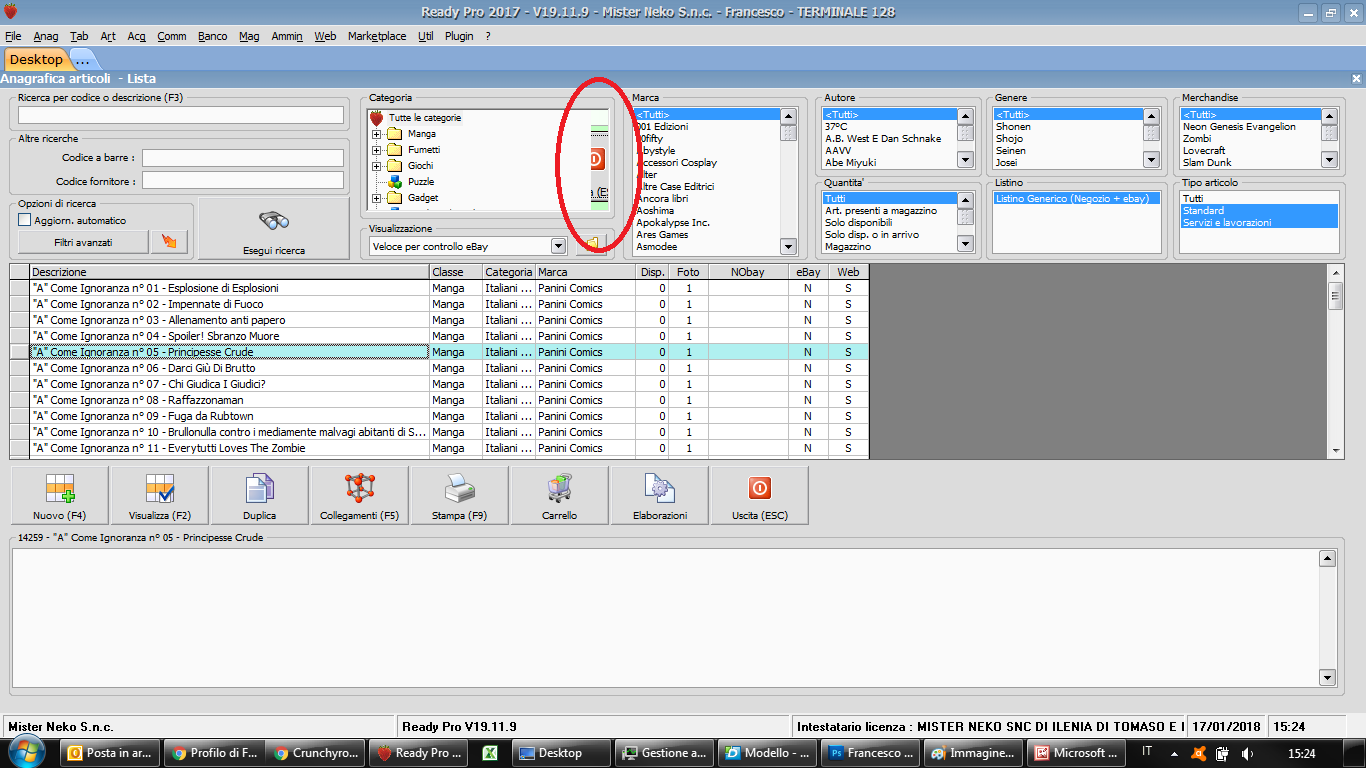Click the Quantita' list scroll-down arrow

pos(965,243)
